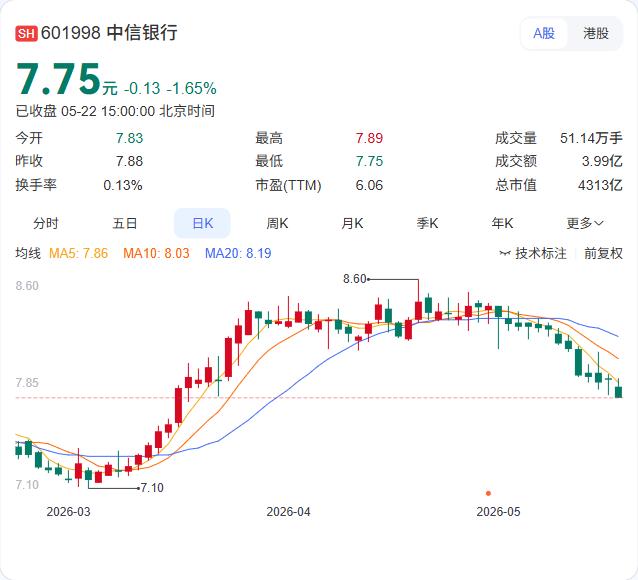The image size is (638, 580).
Task: Click the 7.85 y-axis price label
Action: click(x=27, y=383)
